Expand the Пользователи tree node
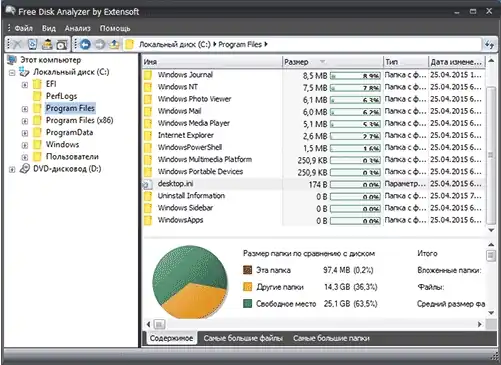 click(x=25, y=157)
